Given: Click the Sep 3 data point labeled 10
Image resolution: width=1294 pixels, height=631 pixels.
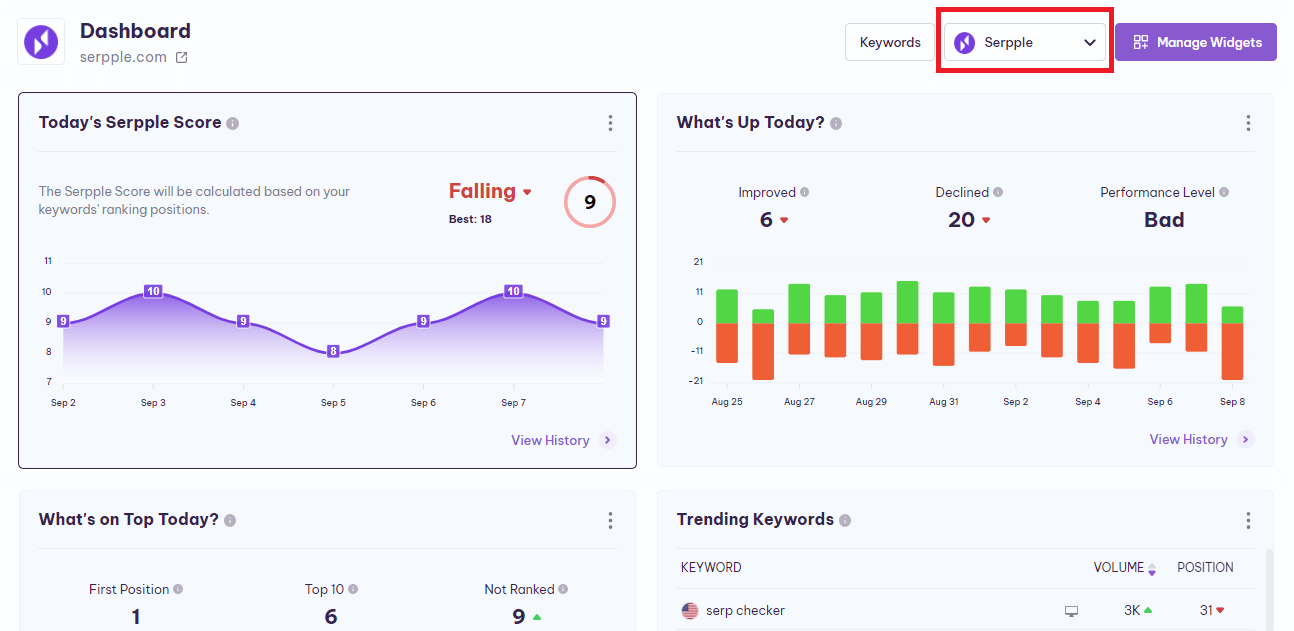Looking at the screenshot, I should [153, 291].
